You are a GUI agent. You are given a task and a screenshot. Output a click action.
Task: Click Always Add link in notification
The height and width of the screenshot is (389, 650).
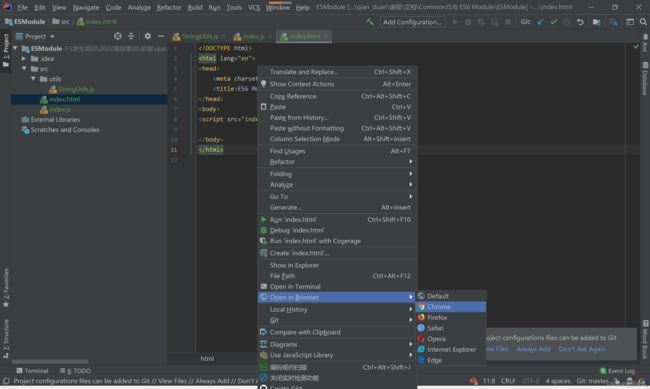click(x=534, y=349)
